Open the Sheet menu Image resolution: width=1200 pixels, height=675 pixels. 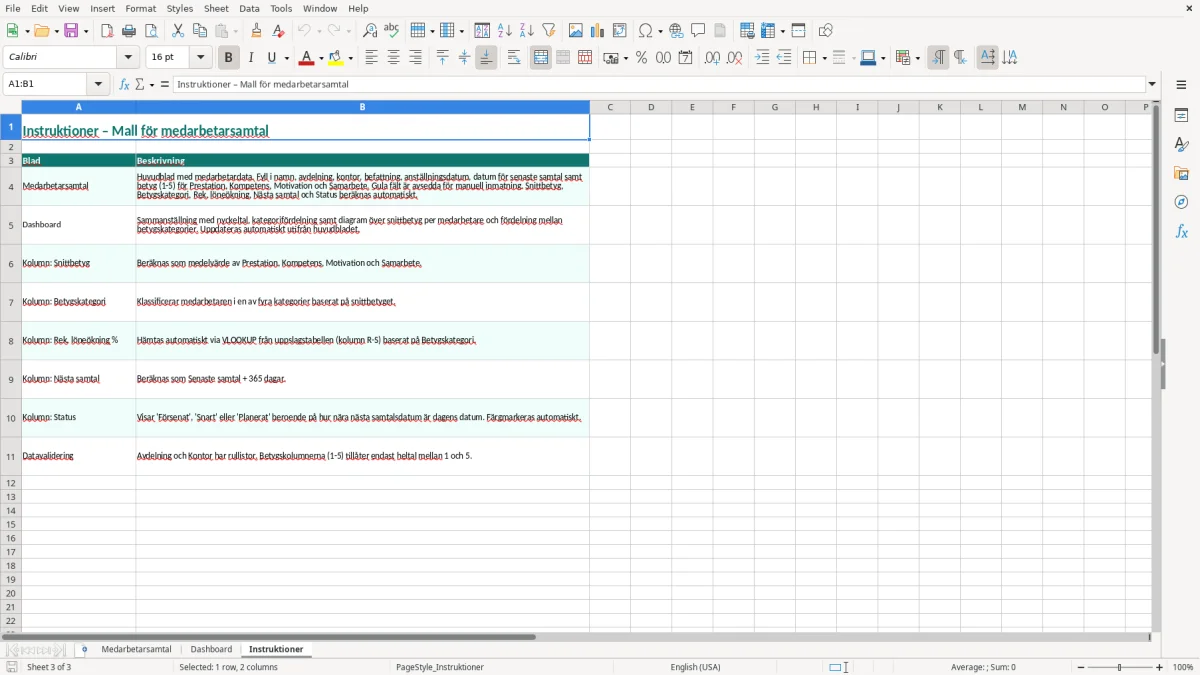[x=216, y=8]
